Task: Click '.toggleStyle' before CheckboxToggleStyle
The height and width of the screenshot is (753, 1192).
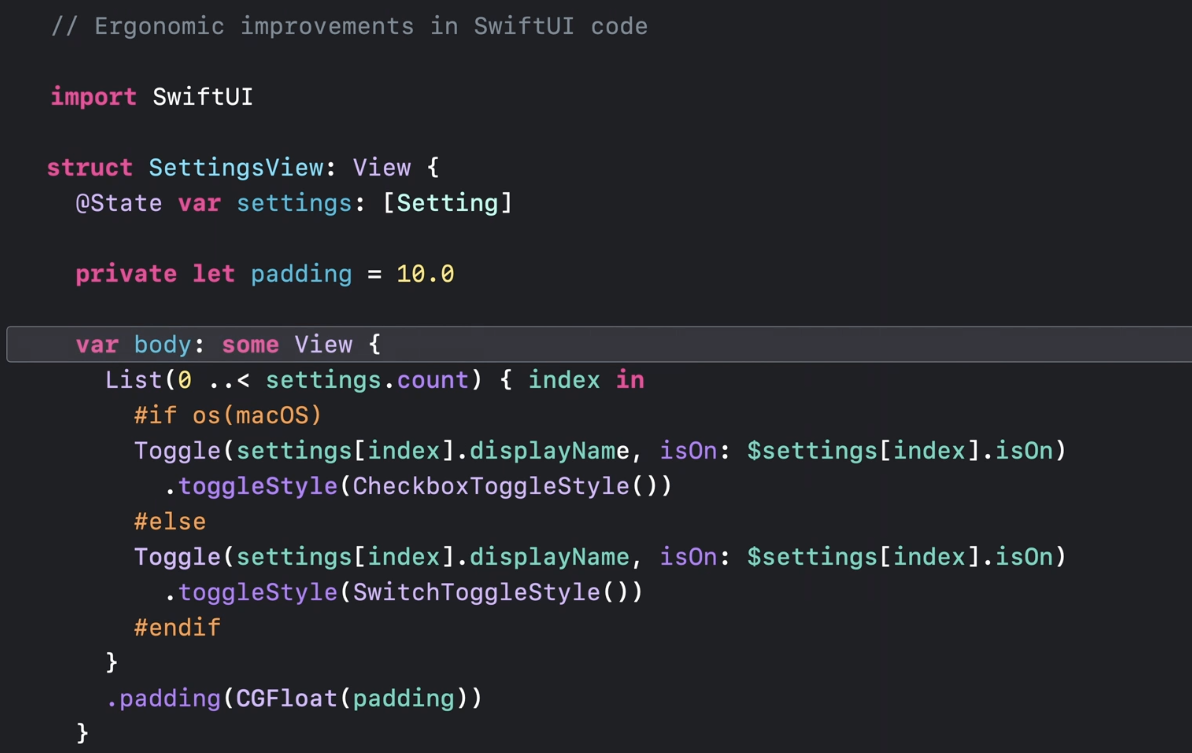Action: pyautogui.click(x=250, y=486)
